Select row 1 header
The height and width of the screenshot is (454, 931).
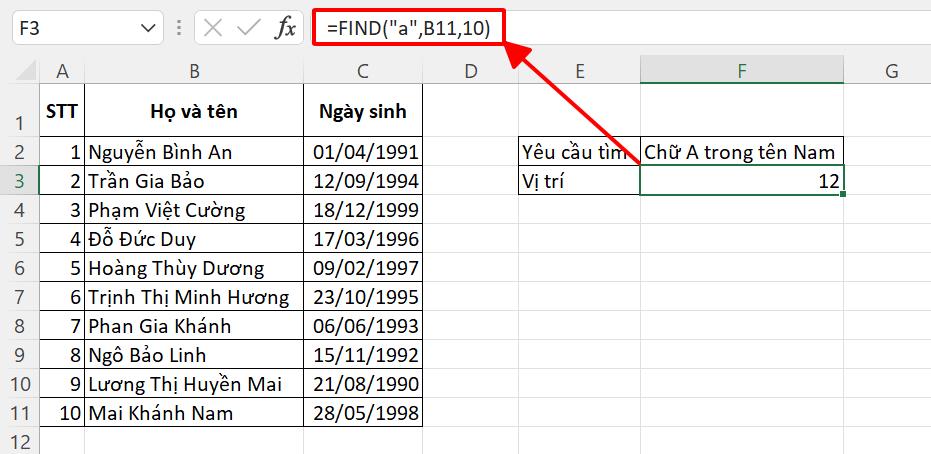coord(20,110)
